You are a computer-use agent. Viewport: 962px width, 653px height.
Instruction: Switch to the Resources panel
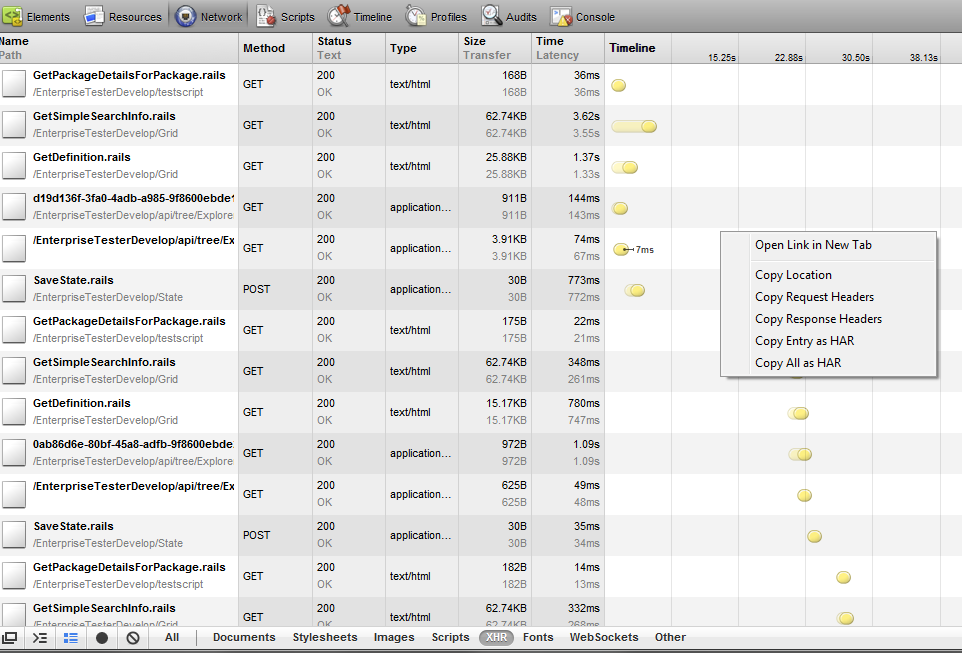coord(122,16)
